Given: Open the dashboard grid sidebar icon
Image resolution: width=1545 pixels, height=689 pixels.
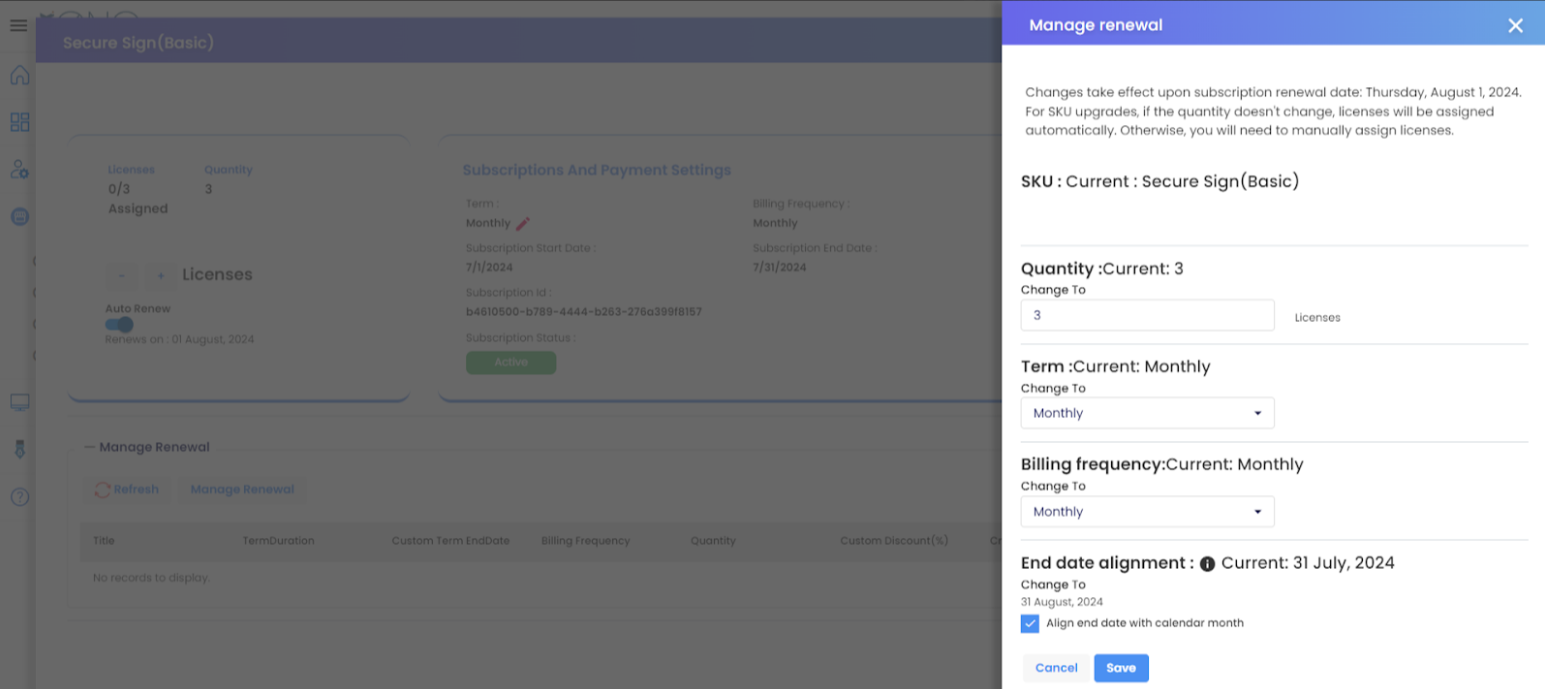Looking at the screenshot, I should click(19, 122).
